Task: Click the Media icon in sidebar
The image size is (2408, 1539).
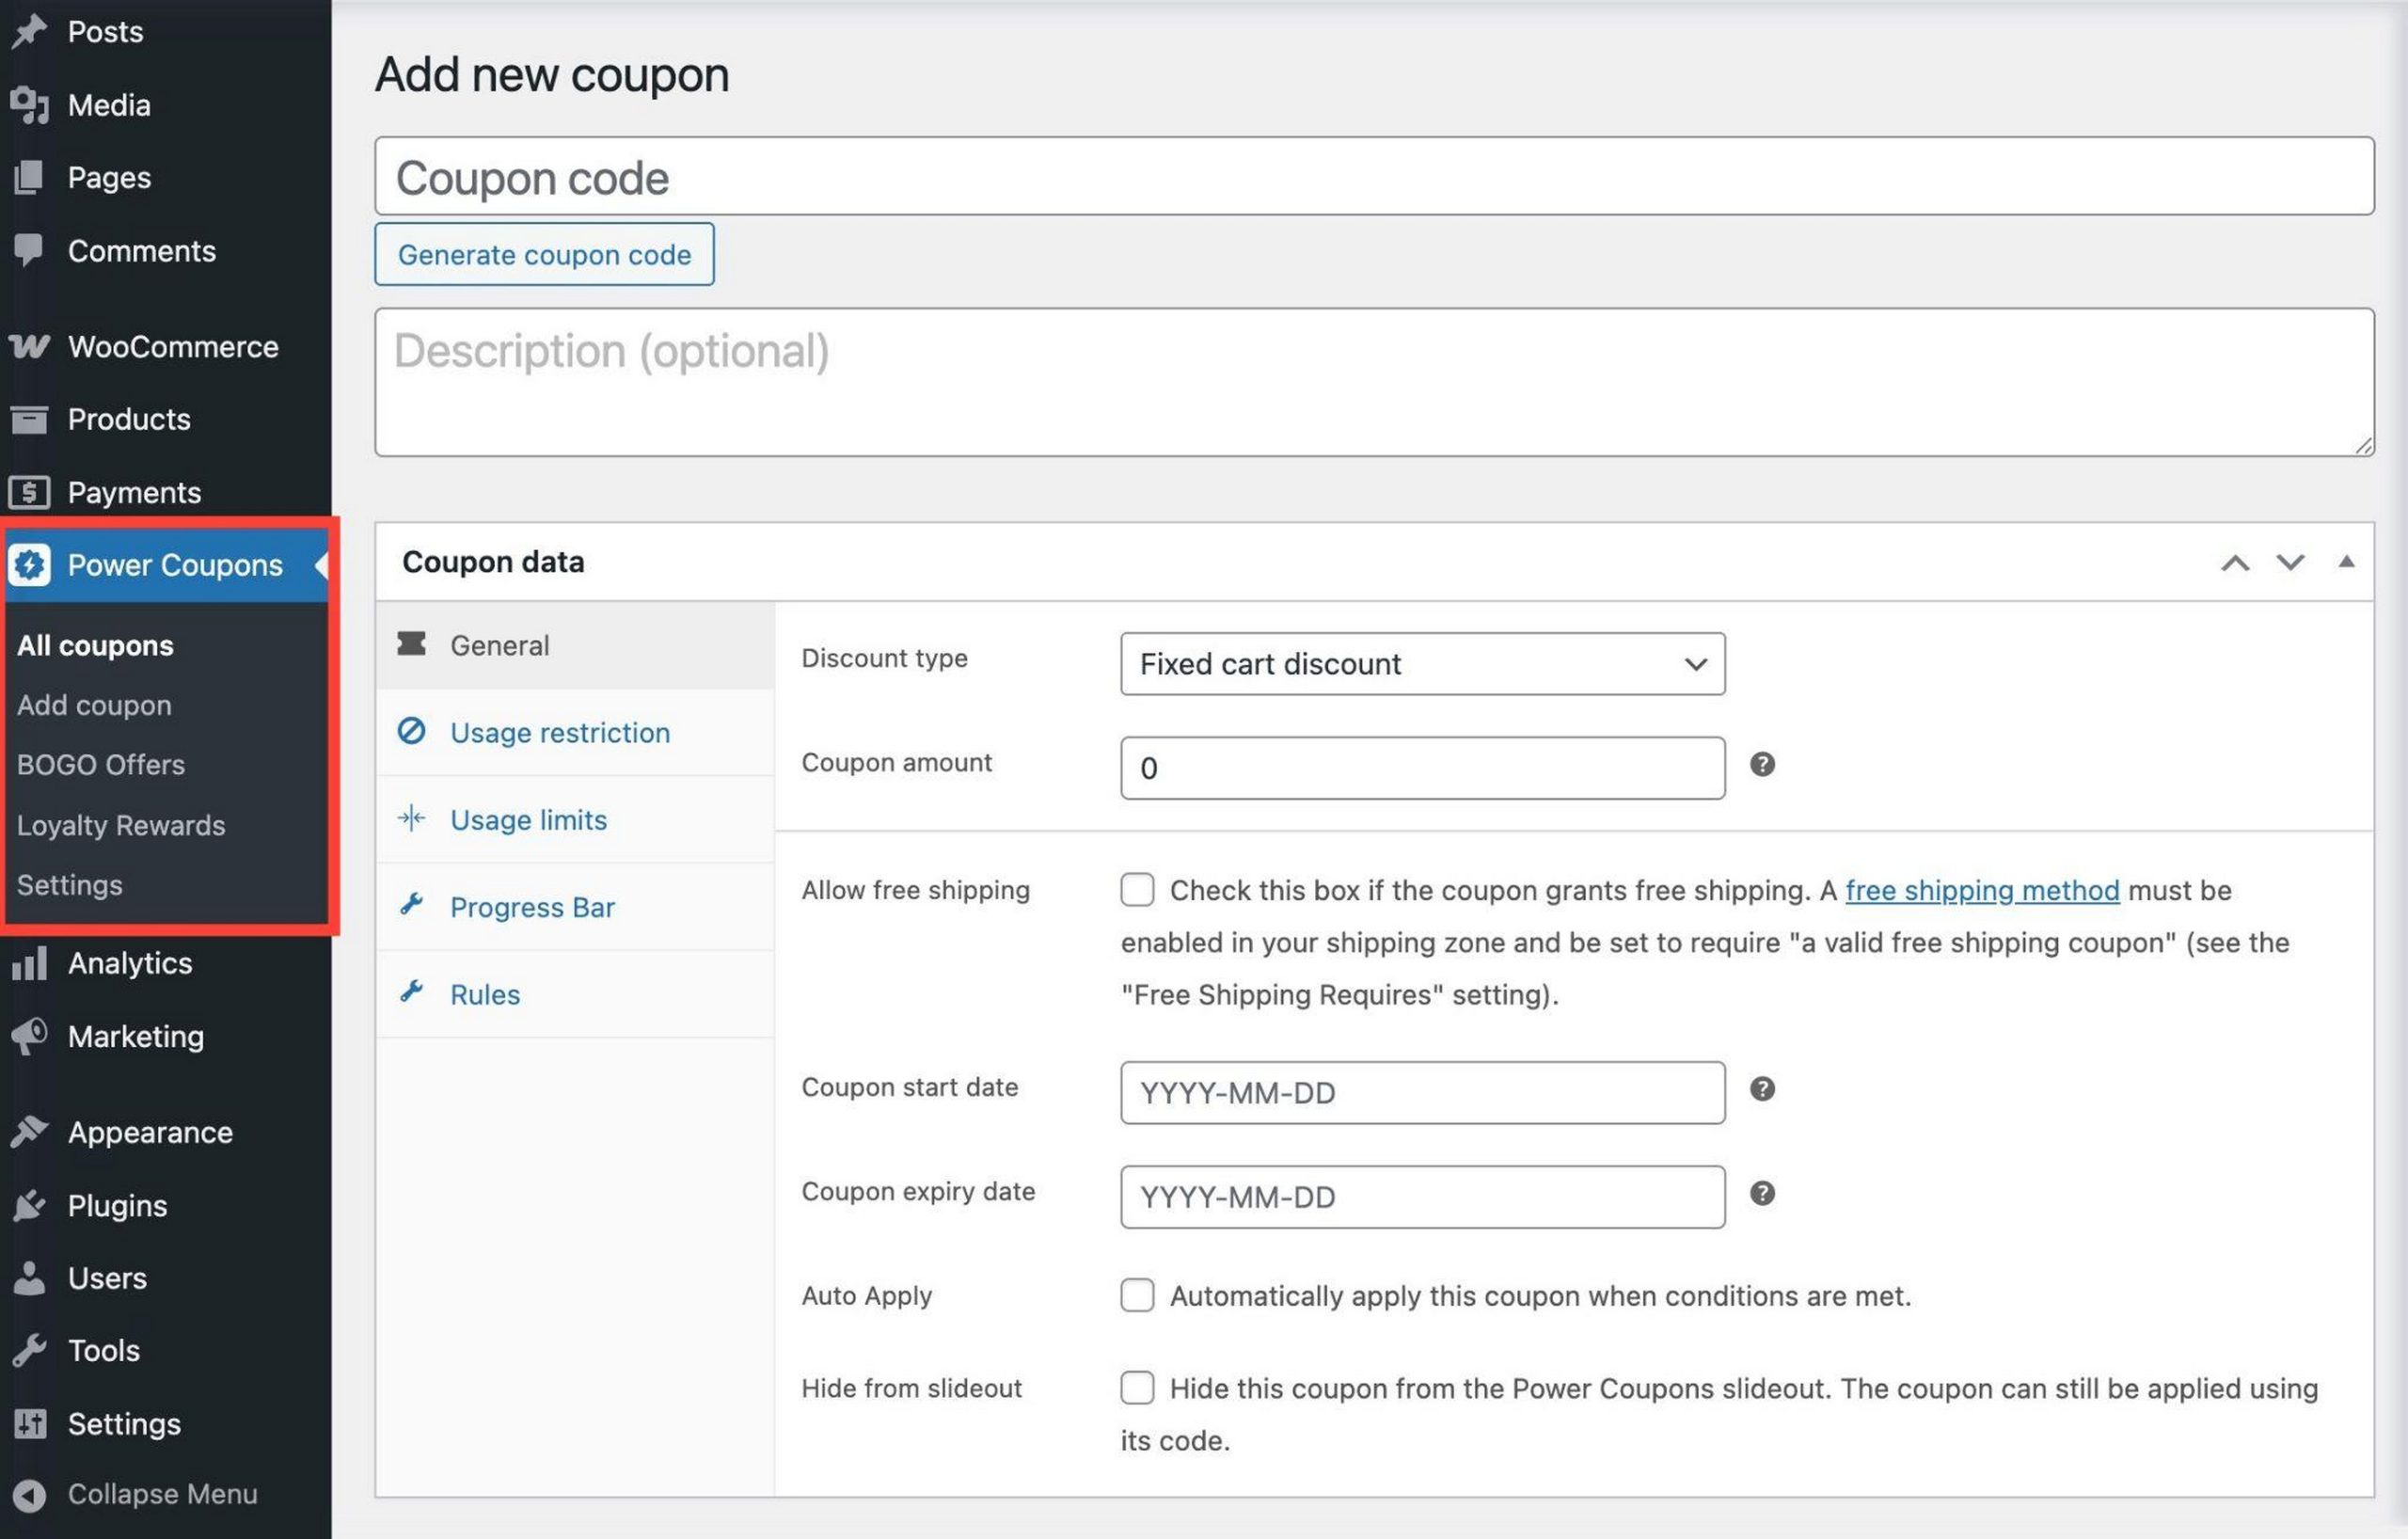Action: [x=29, y=105]
